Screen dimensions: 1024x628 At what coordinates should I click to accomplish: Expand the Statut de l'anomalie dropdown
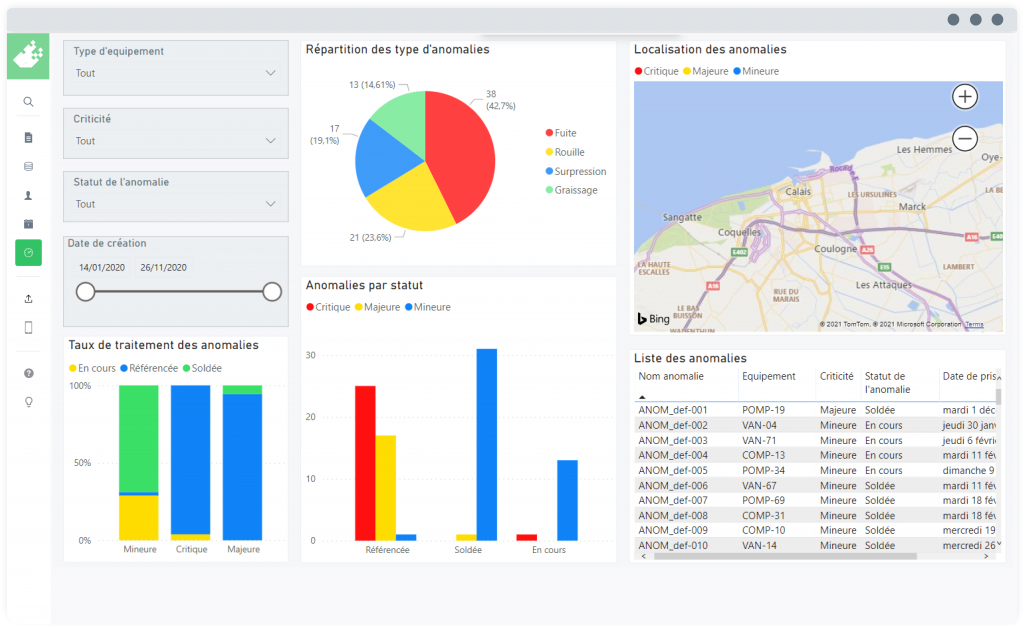point(175,204)
